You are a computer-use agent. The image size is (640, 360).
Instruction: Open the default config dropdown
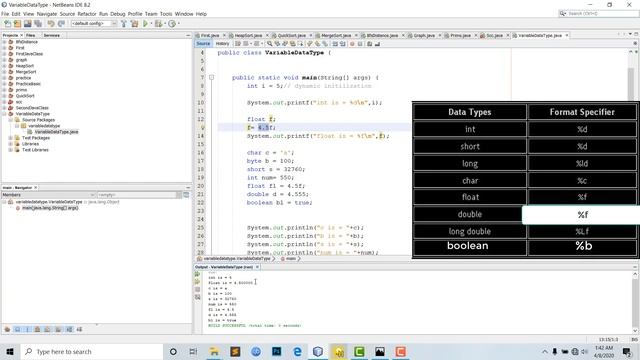(94, 24)
